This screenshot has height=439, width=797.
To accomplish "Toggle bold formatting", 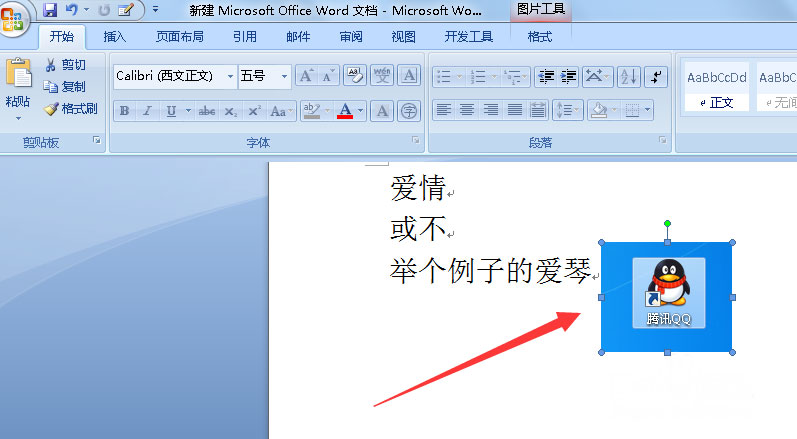I will point(125,111).
